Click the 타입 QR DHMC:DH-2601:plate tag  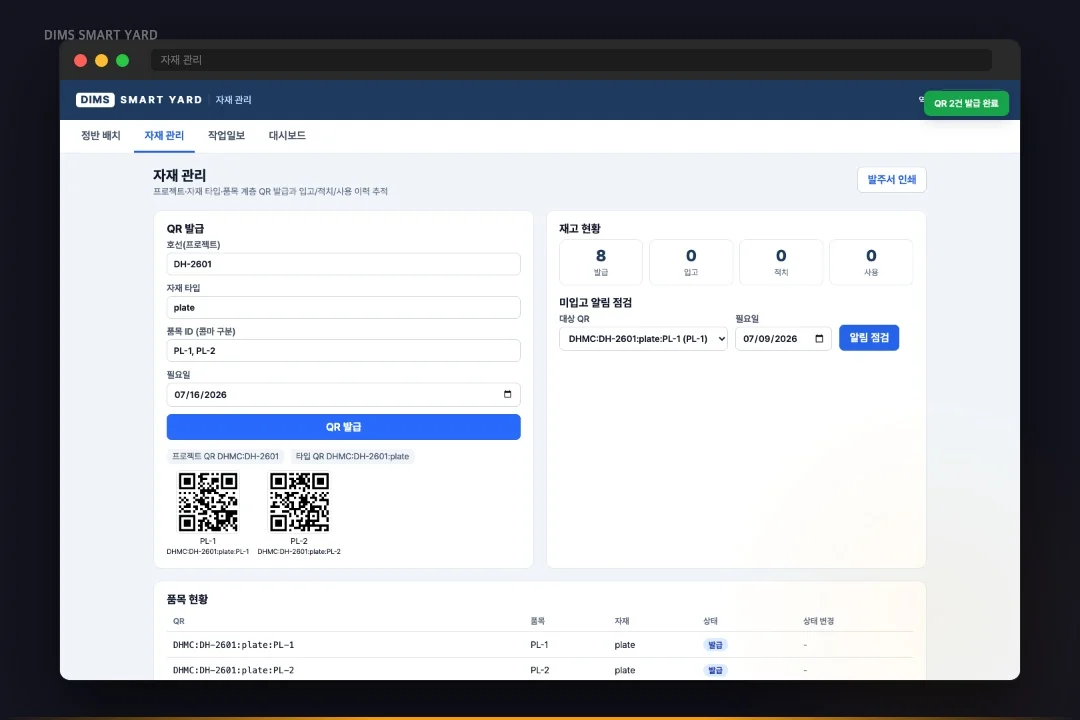[352, 456]
